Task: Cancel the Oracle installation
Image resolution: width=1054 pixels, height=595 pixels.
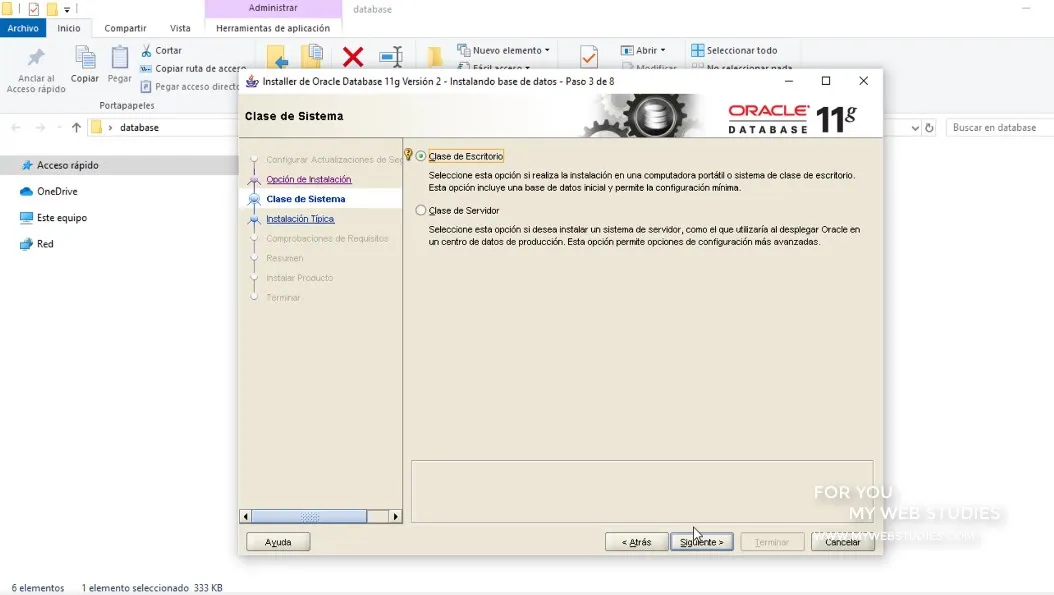Action: coord(842,542)
